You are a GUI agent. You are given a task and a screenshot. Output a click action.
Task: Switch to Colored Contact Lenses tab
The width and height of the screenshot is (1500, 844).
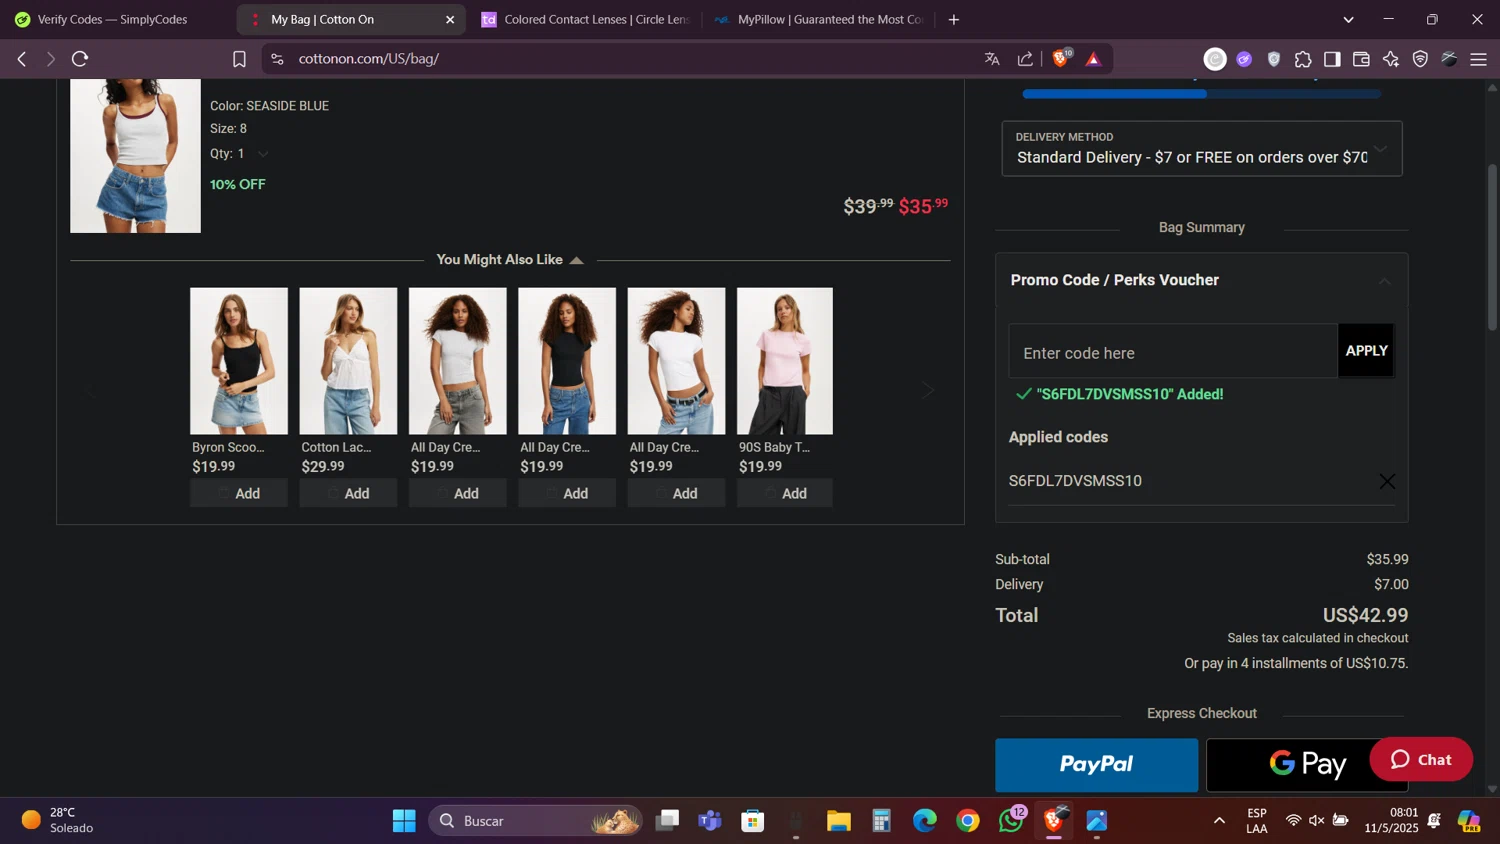point(585,19)
